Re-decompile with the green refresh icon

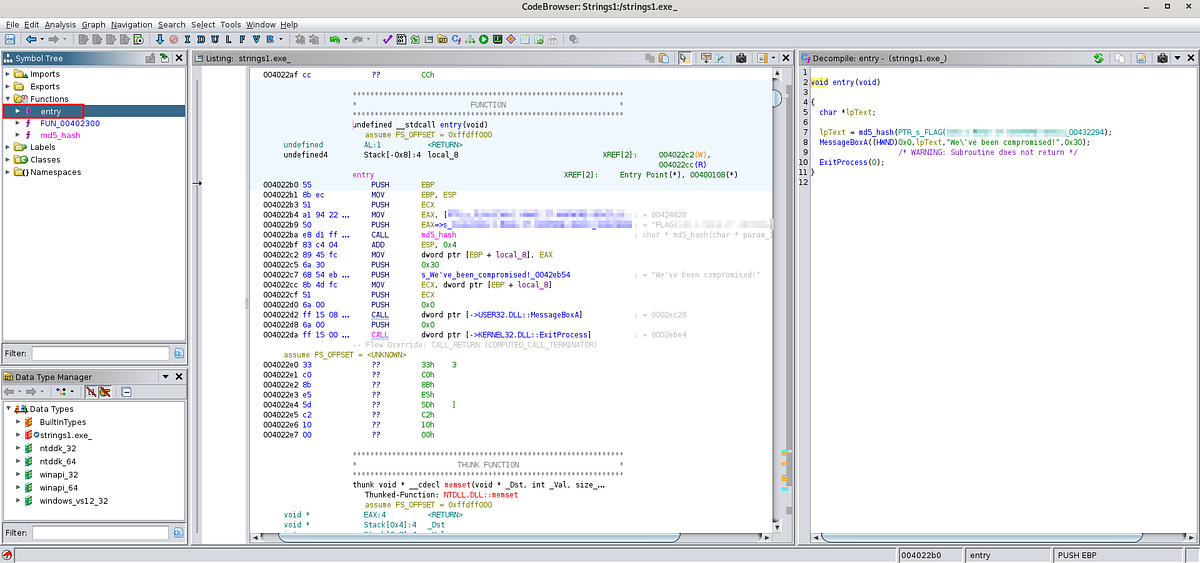point(1097,58)
